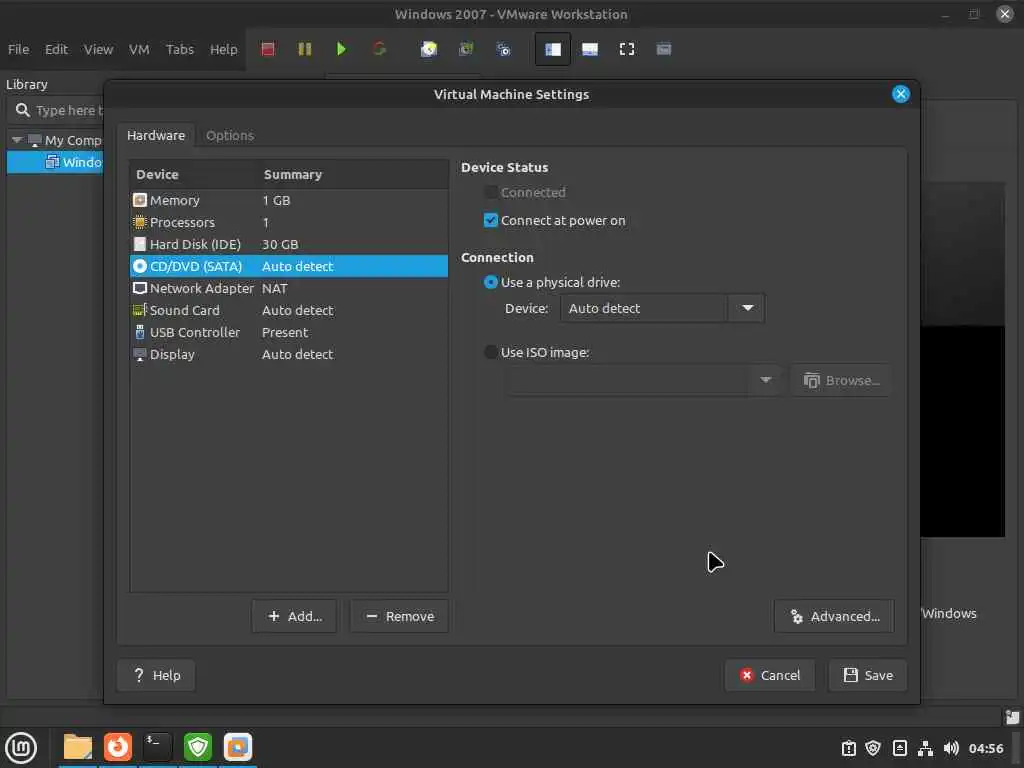The image size is (1024, 768).
Task: Open the network tray icon
Action: pos(925,748)
